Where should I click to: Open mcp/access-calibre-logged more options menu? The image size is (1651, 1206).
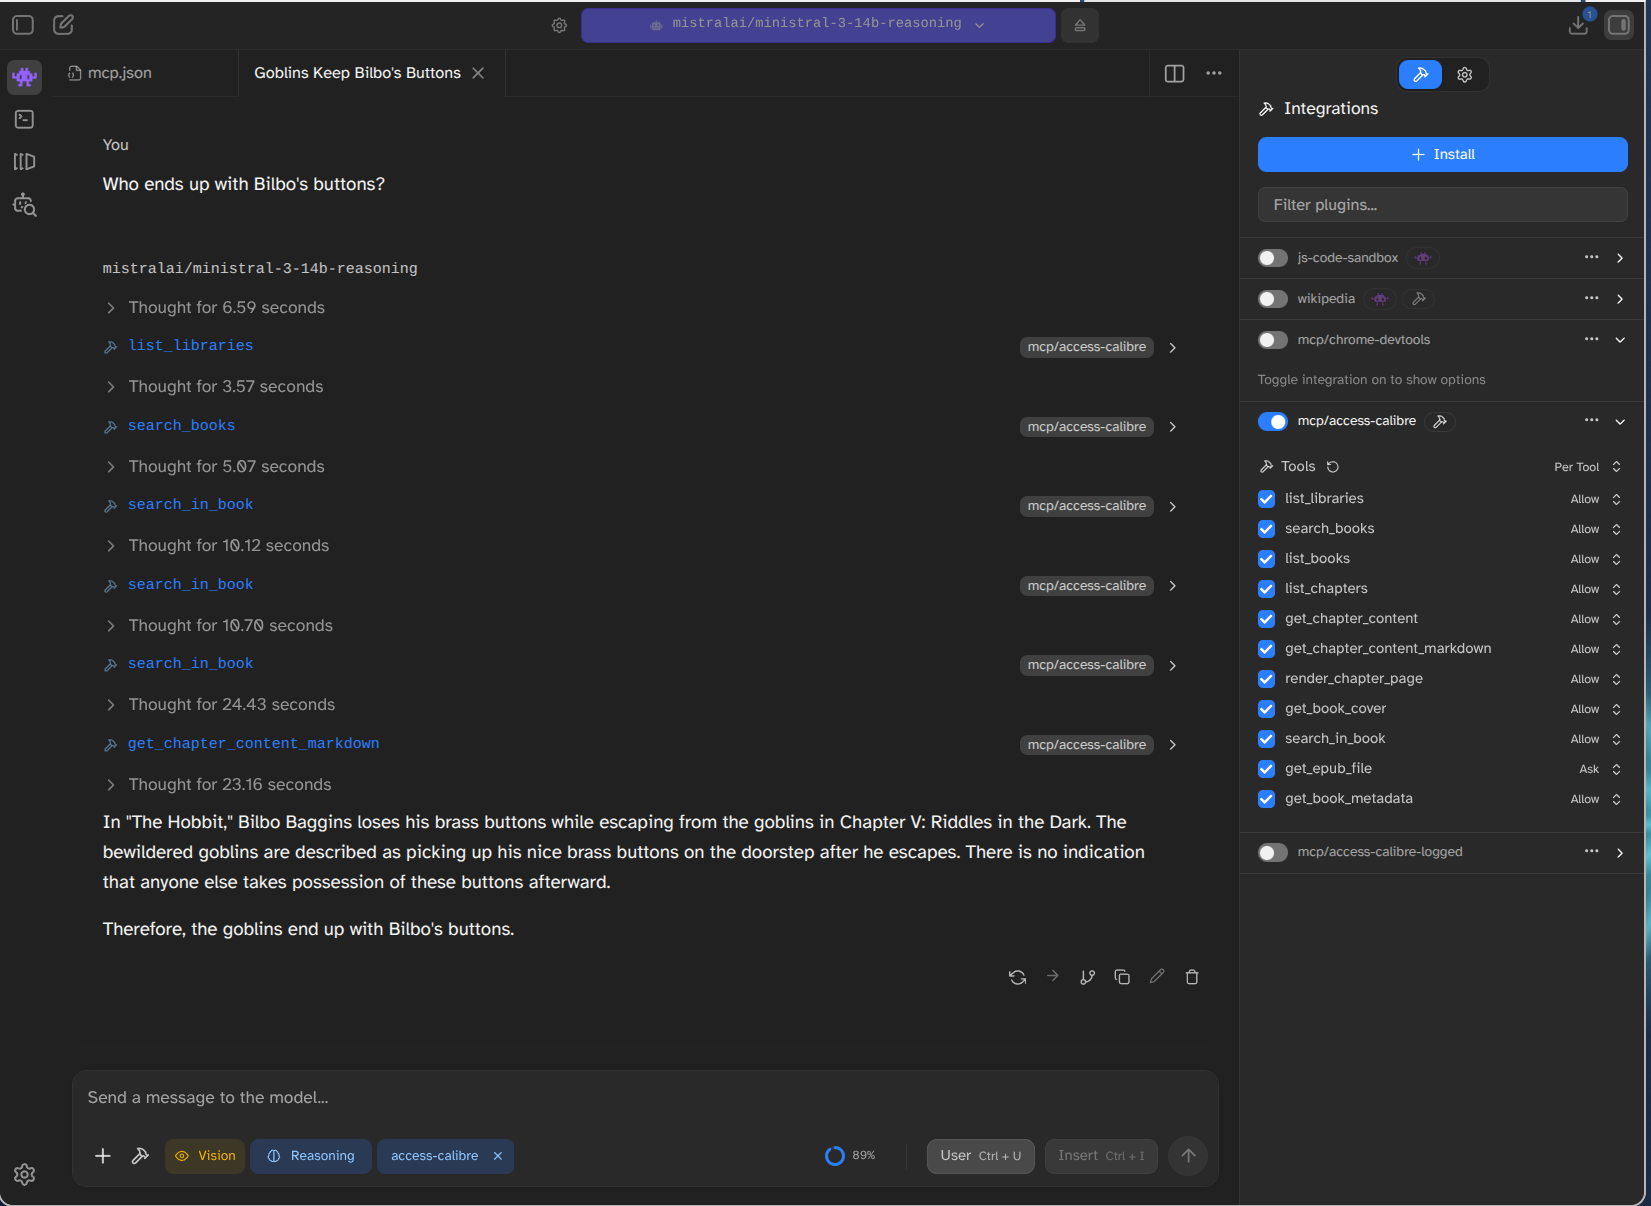1591,851
